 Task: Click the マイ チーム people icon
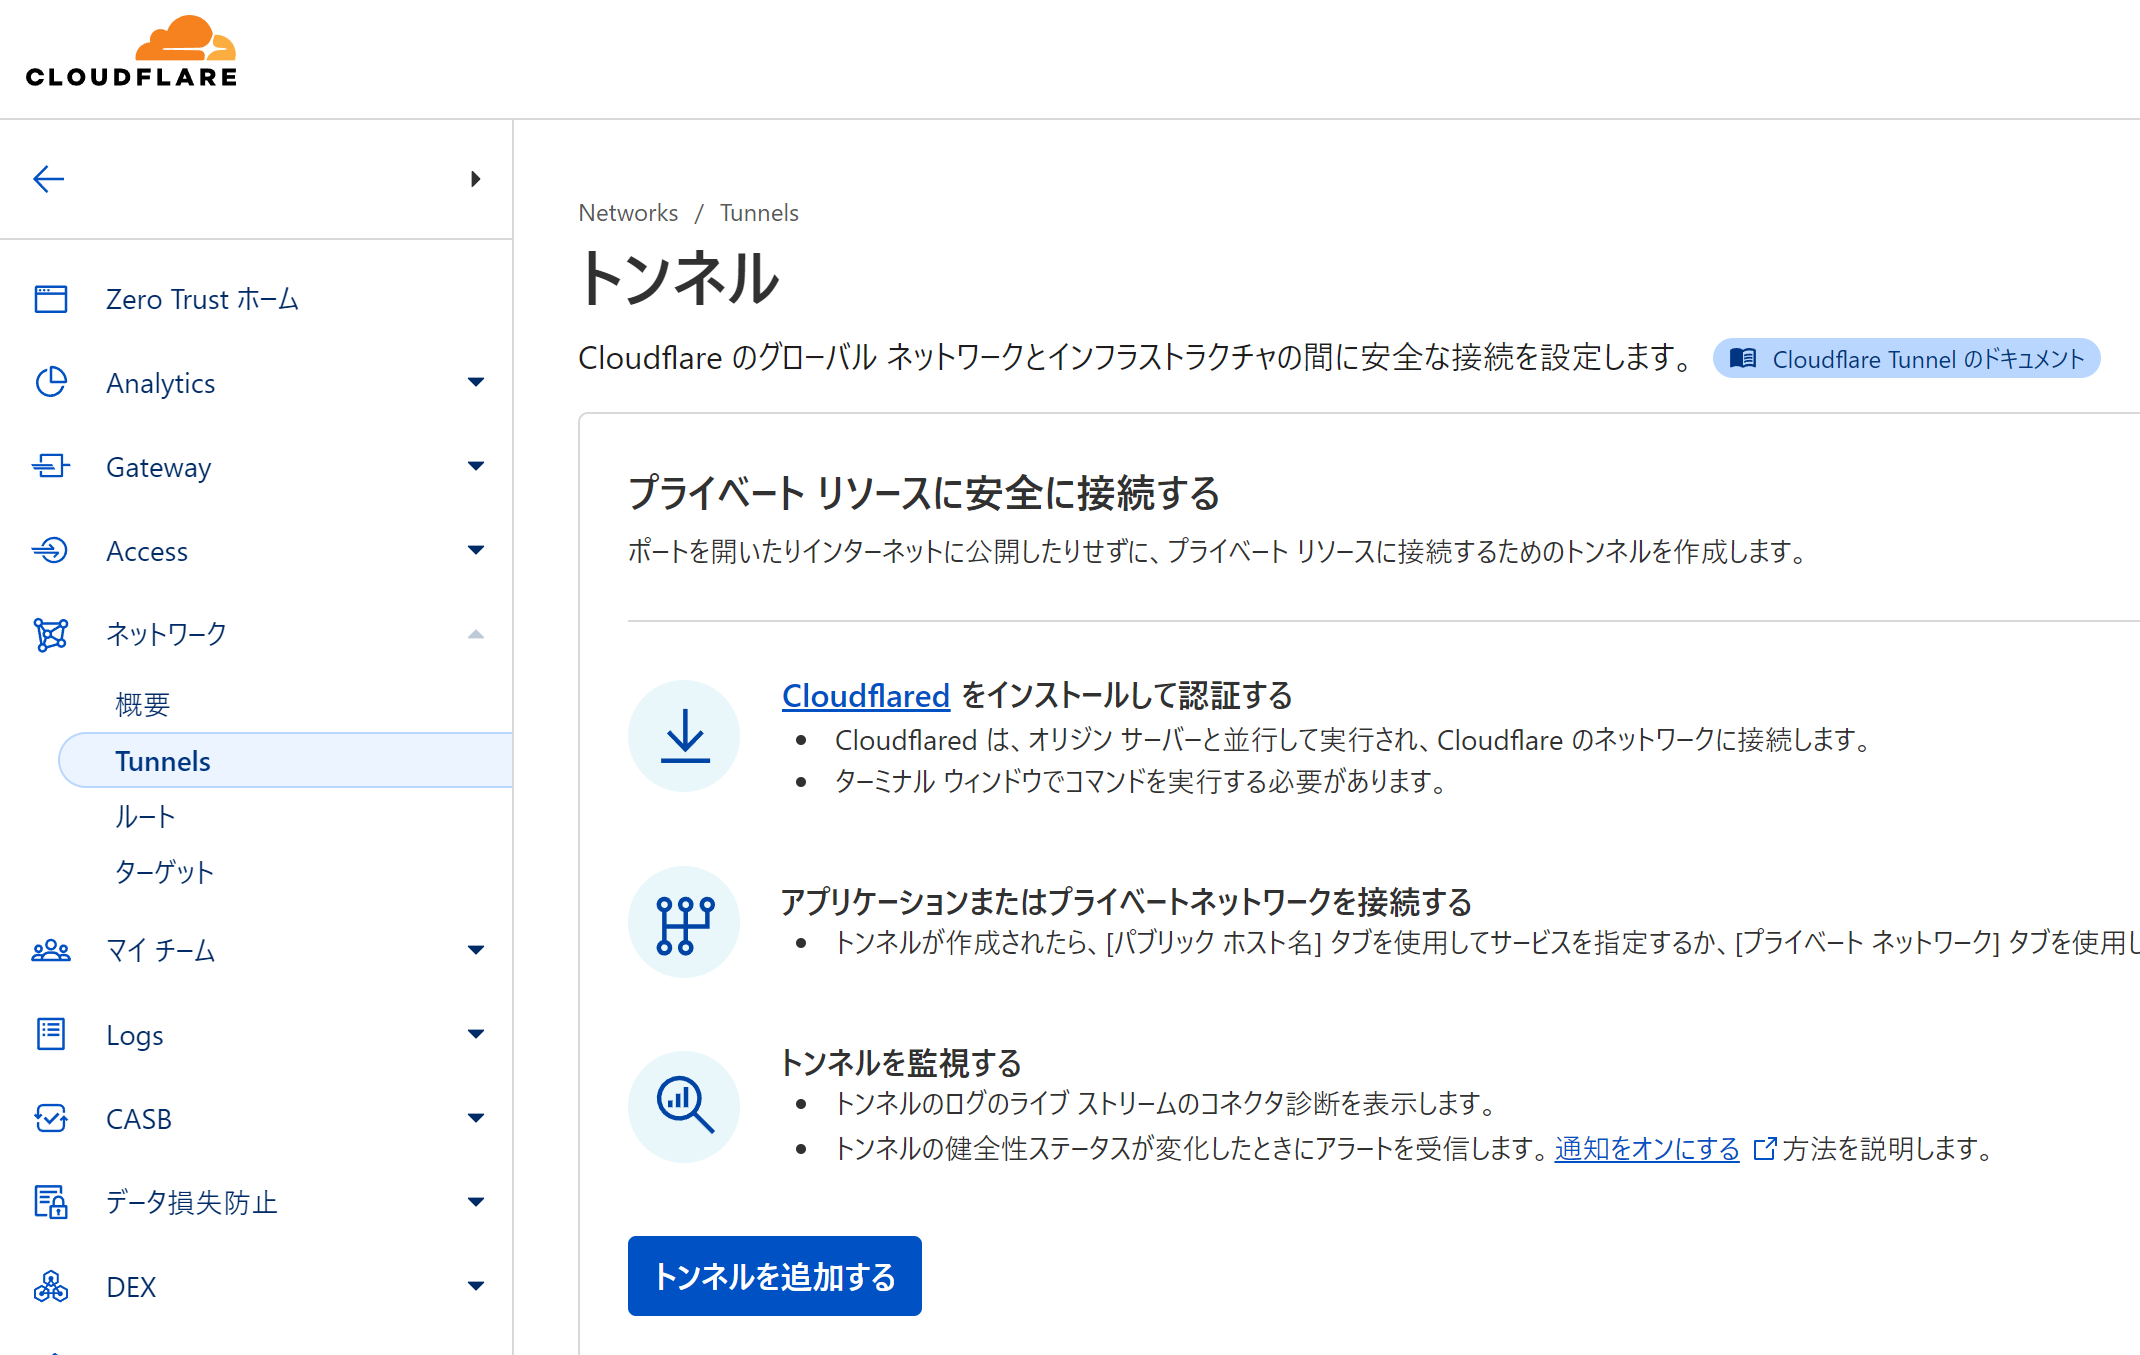coord(51,949)
